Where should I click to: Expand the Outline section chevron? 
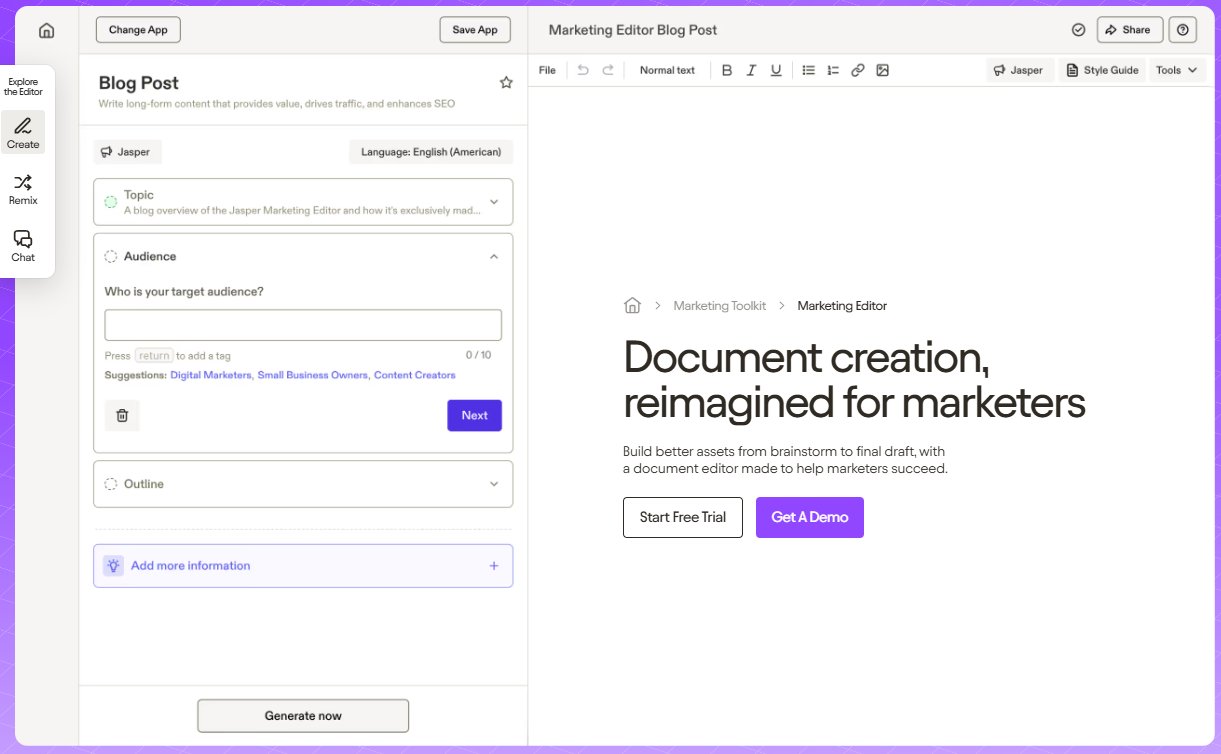494,484
